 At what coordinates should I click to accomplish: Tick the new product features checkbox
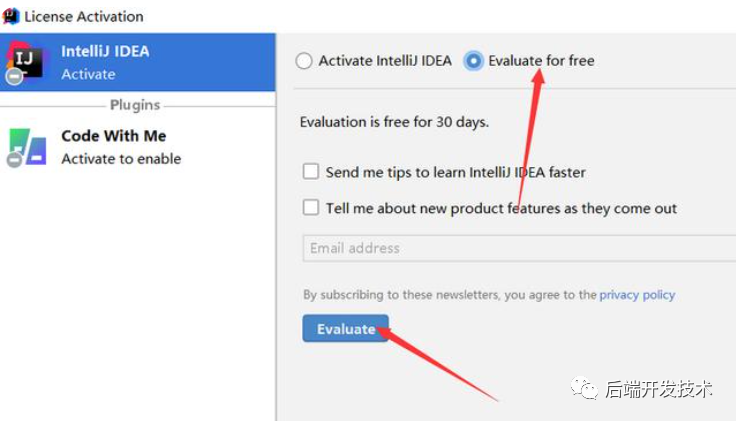coord(311,208)
